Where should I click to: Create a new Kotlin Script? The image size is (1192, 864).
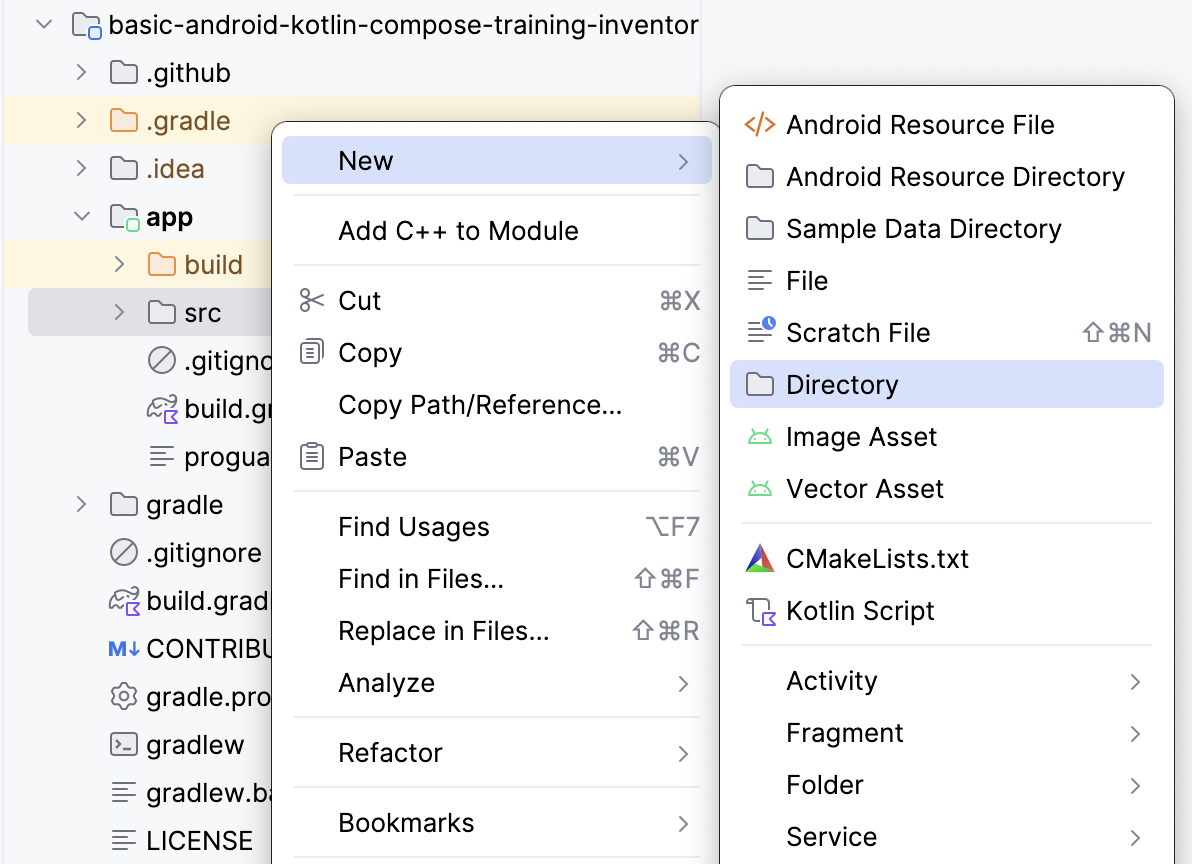(x=860, y=610)
